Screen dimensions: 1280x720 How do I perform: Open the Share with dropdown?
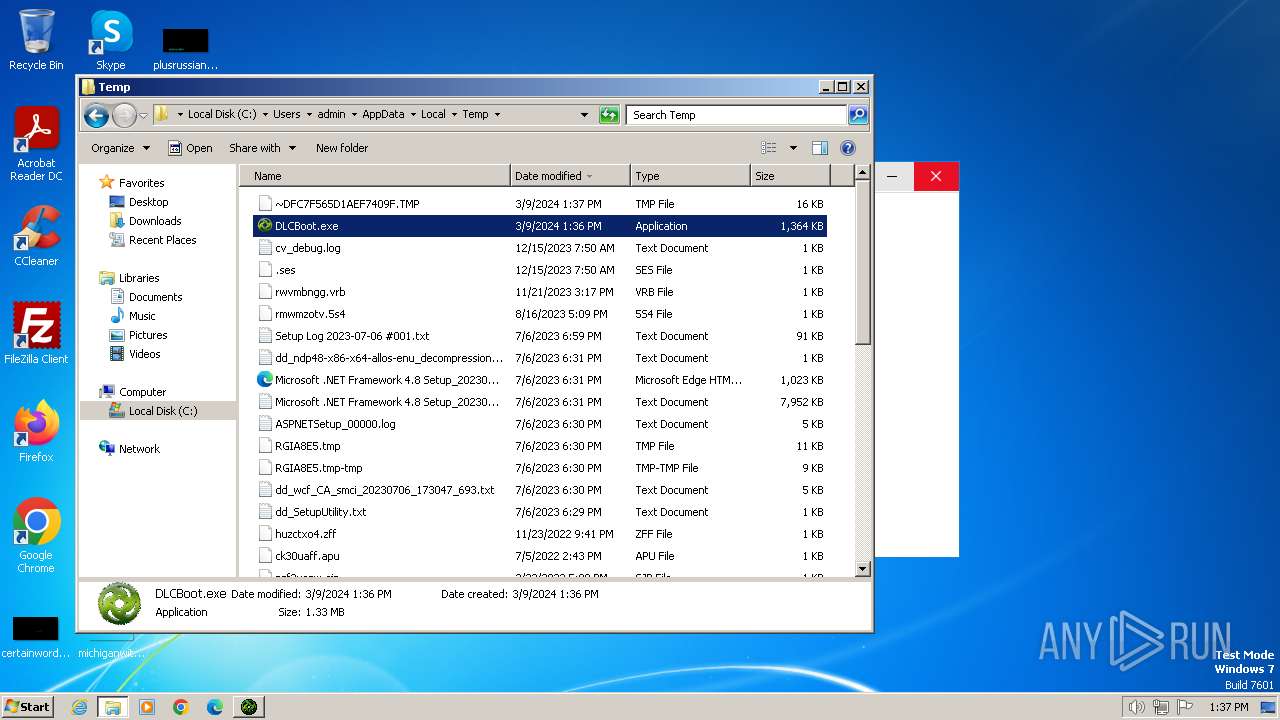(x=263, y=148)
